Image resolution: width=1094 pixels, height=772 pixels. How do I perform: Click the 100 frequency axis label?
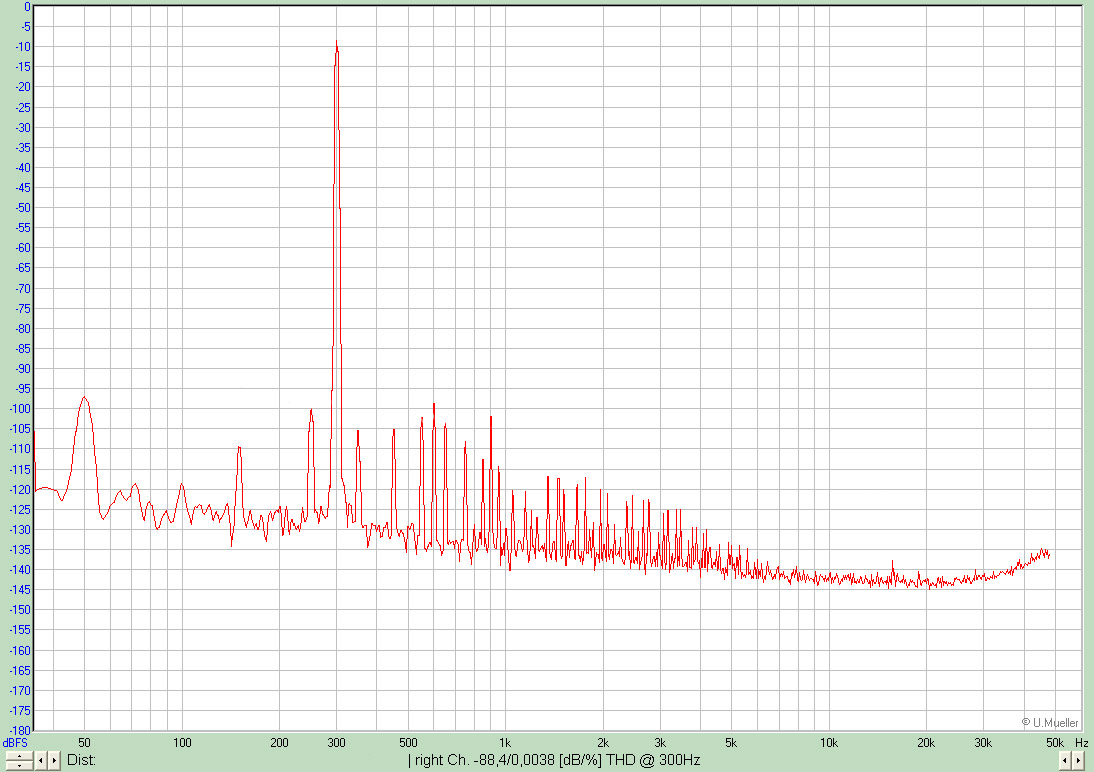click(182, 743)
